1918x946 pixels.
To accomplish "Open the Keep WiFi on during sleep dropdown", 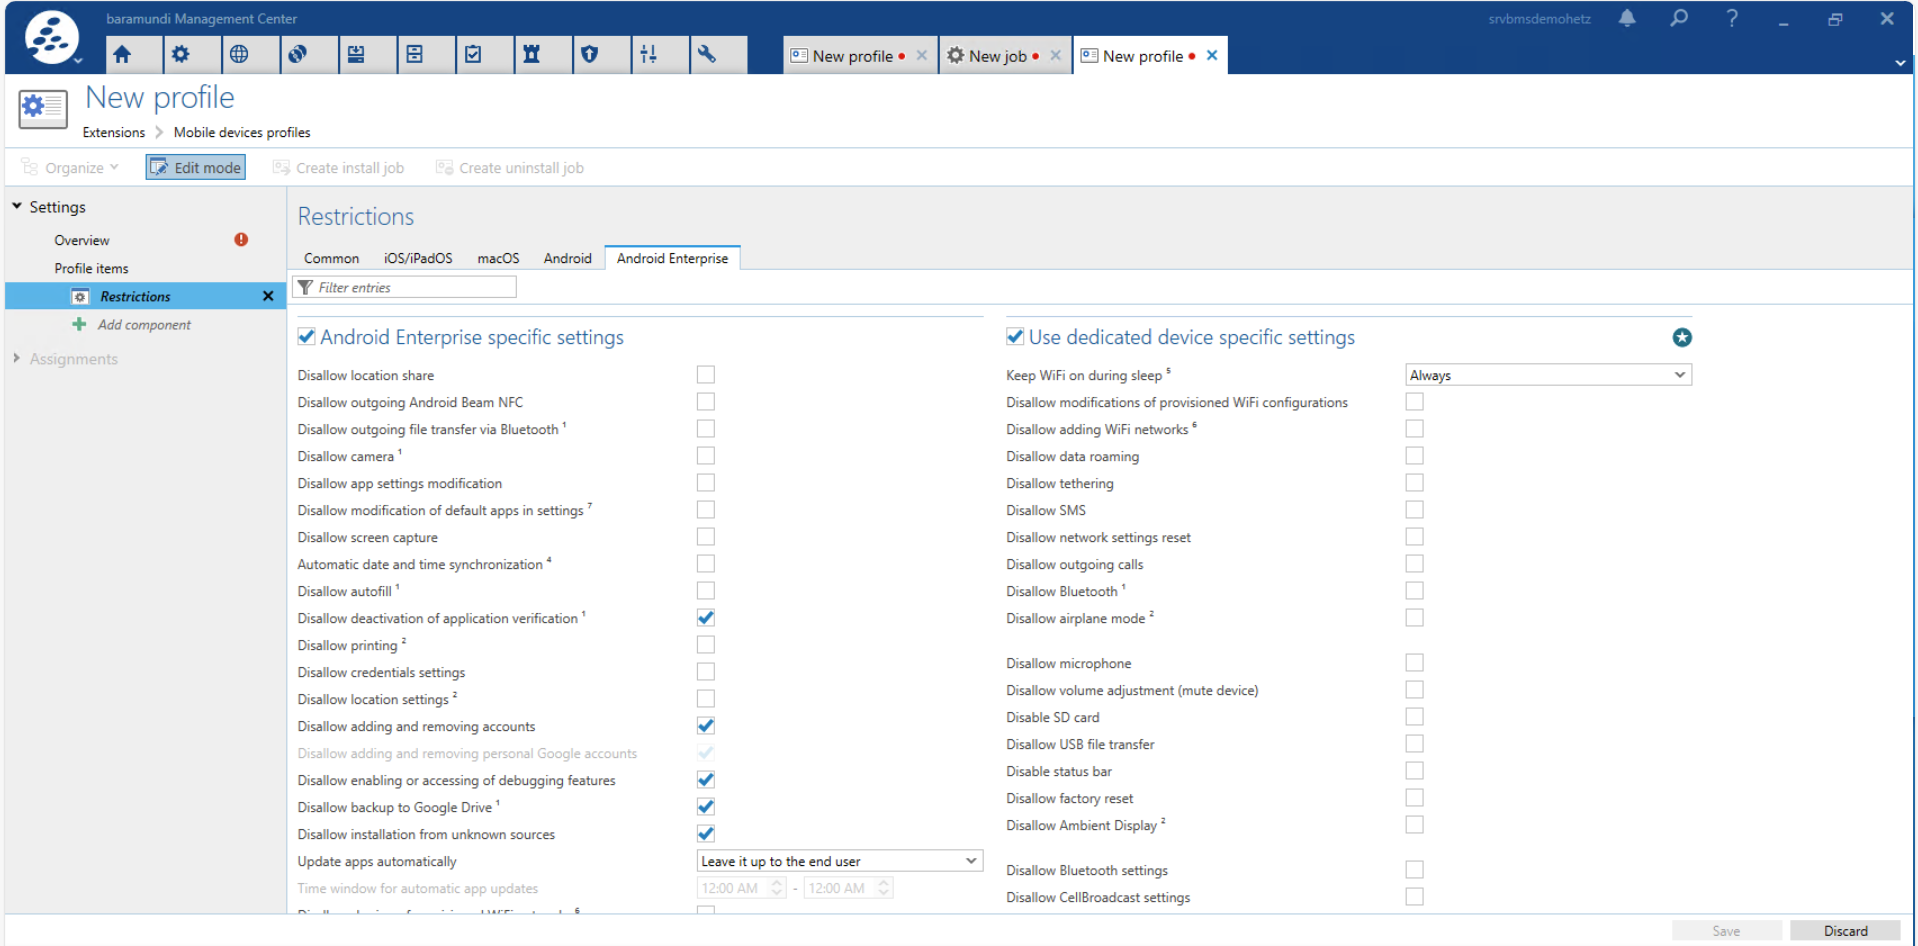I will pos(1548,375).
